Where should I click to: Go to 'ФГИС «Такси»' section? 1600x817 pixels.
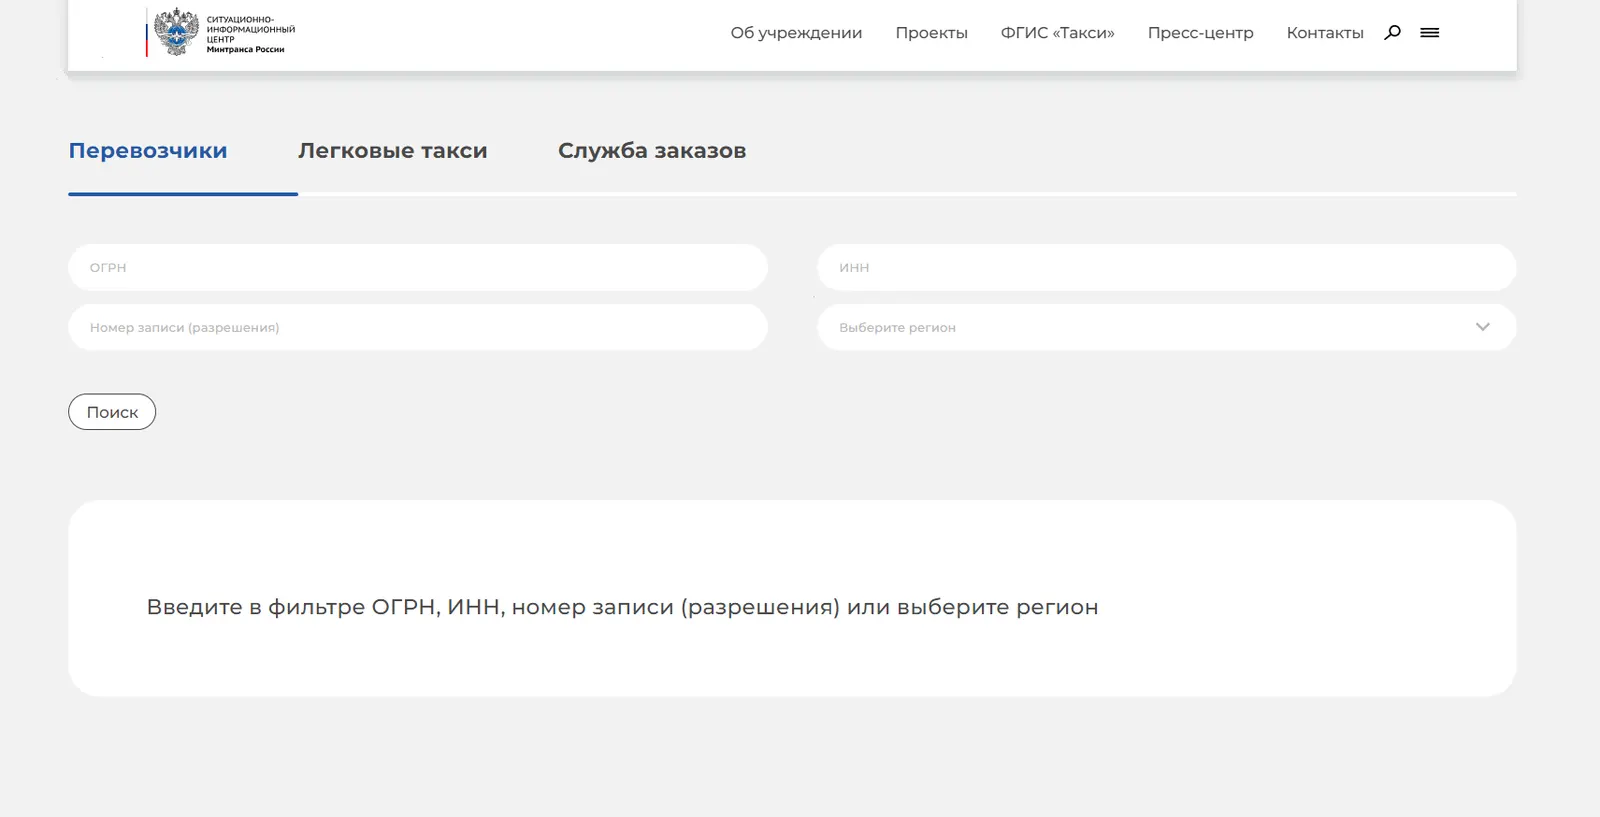pyautogui.click(x=1057, y=33)
